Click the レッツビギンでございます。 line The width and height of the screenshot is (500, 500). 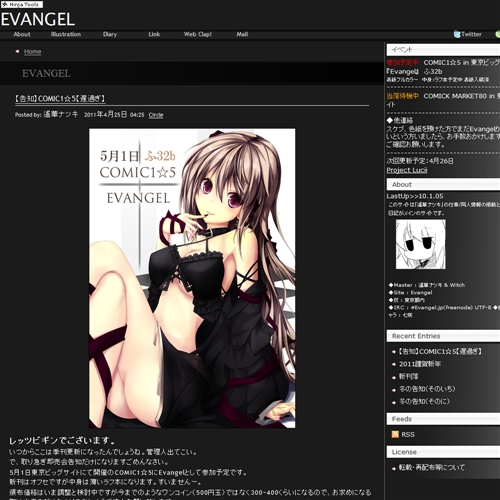[62, 441]
